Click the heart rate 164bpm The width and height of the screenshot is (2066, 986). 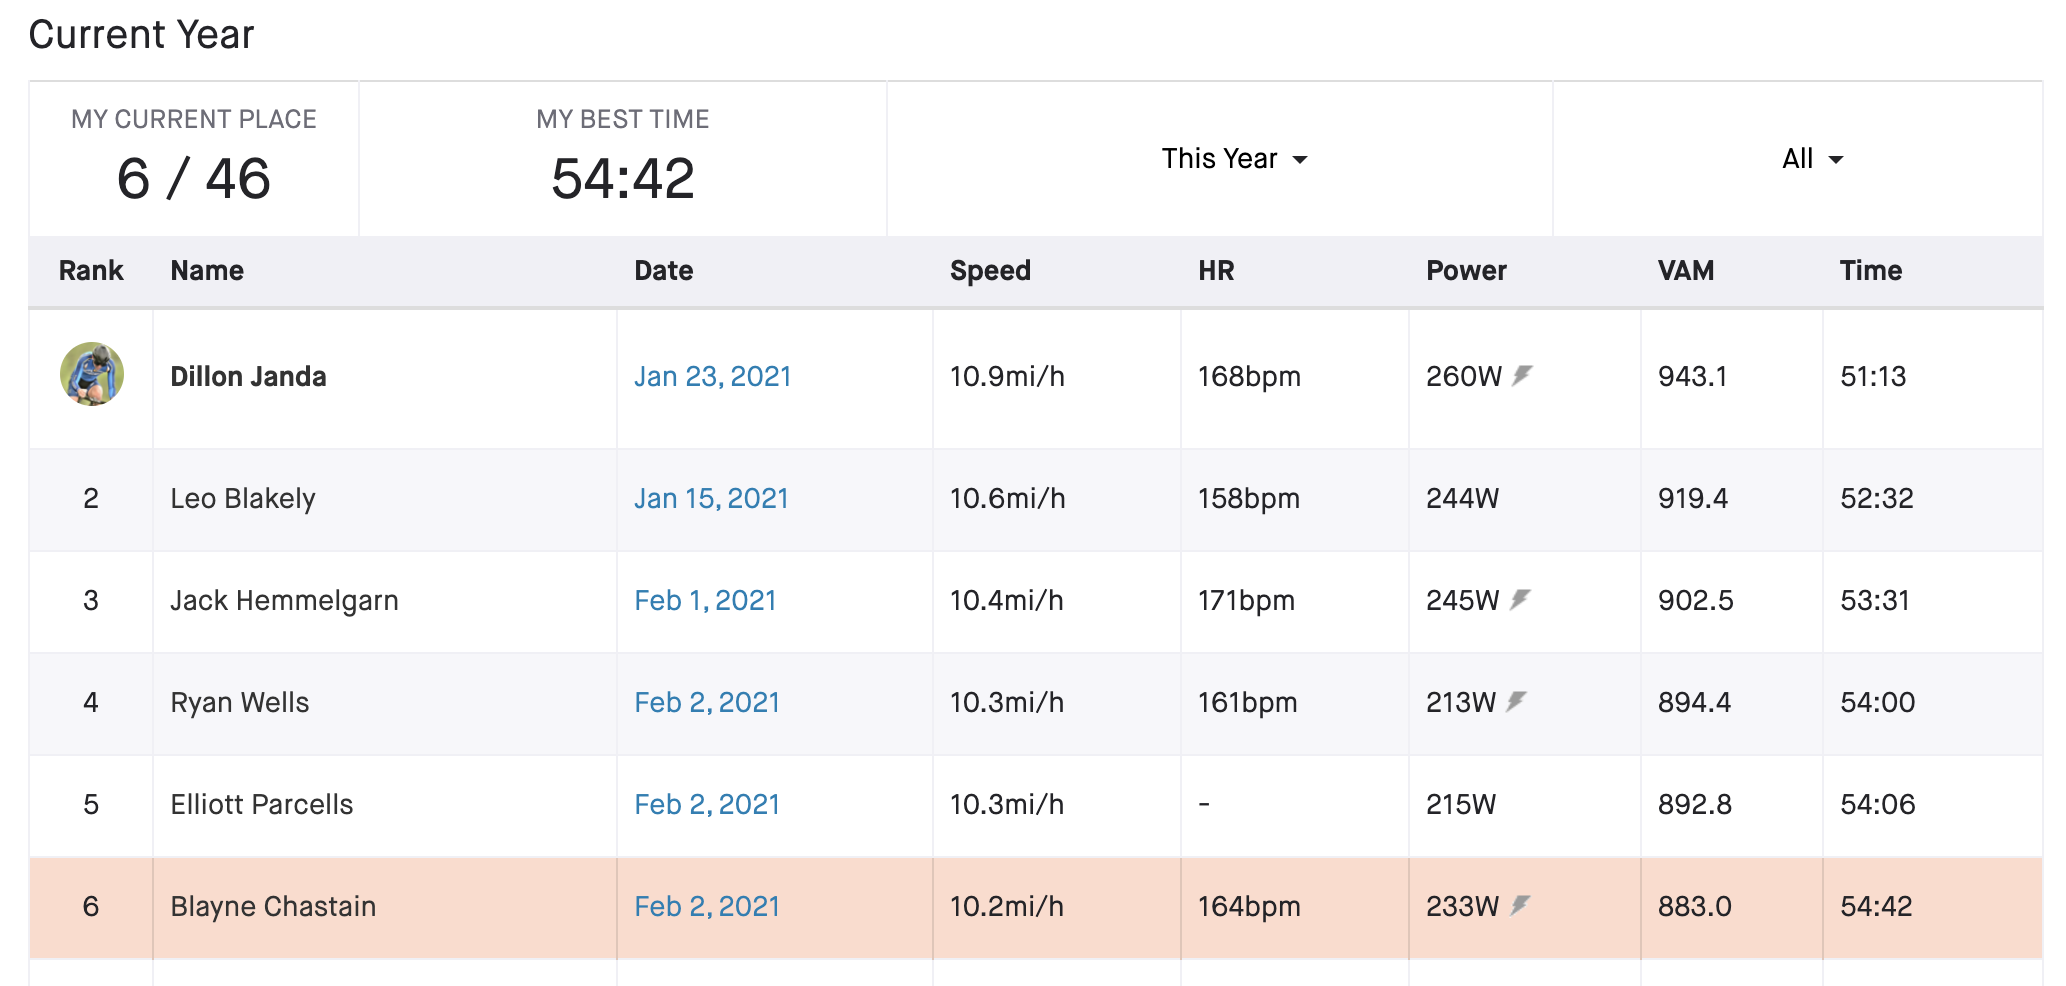[x=1249, y=906]
